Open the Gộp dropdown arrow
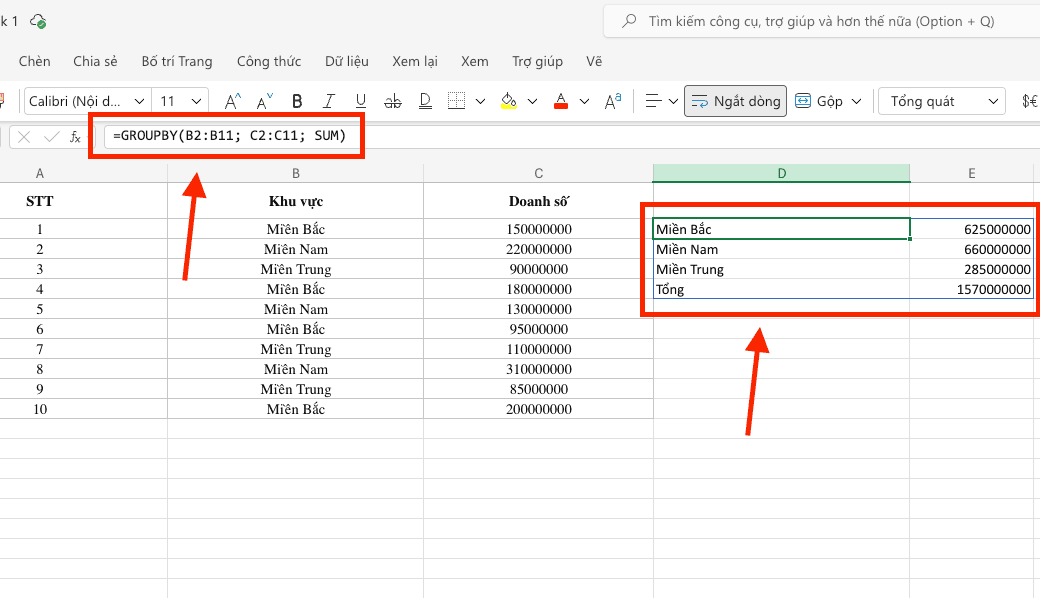Screen dimensions: 1040x598 coord(856,101)
